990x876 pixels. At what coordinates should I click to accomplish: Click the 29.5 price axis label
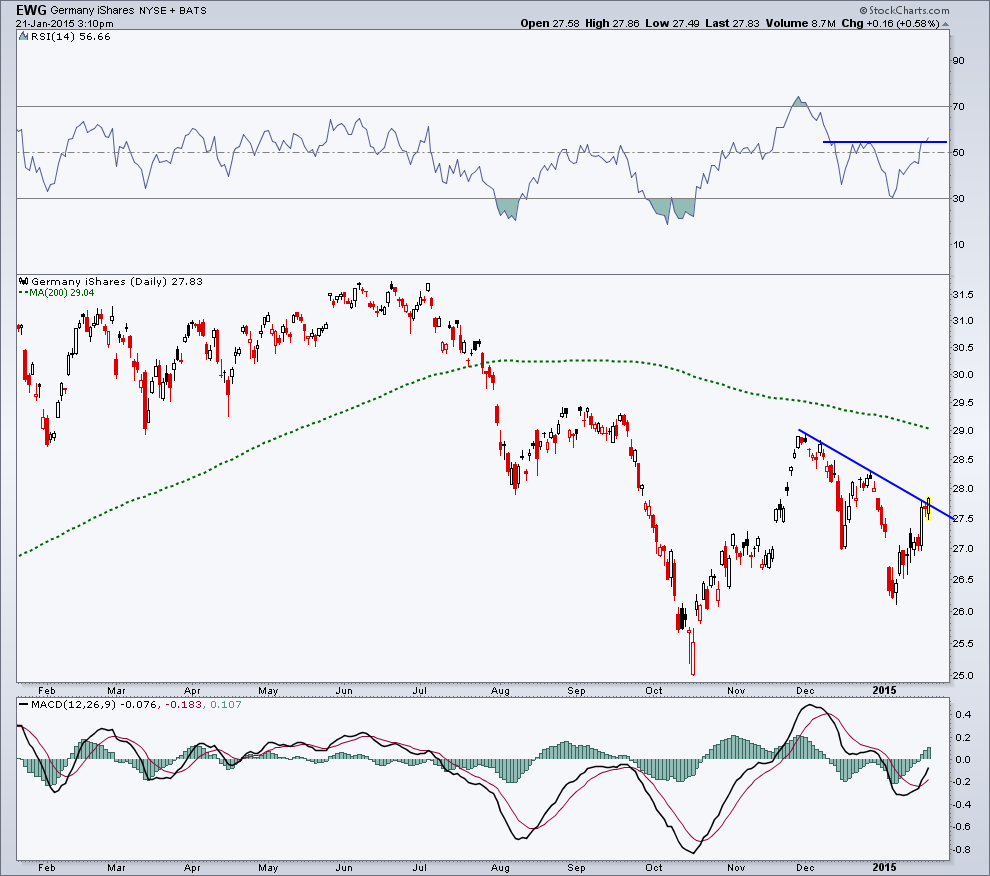pyautogui.click(x=963, y=402)
